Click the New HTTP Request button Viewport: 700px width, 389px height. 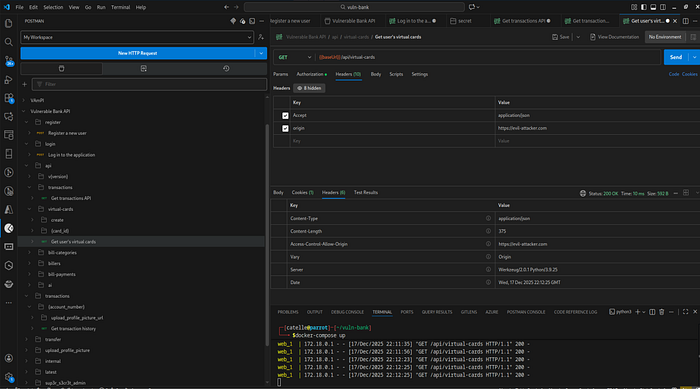tap(138, 53)
